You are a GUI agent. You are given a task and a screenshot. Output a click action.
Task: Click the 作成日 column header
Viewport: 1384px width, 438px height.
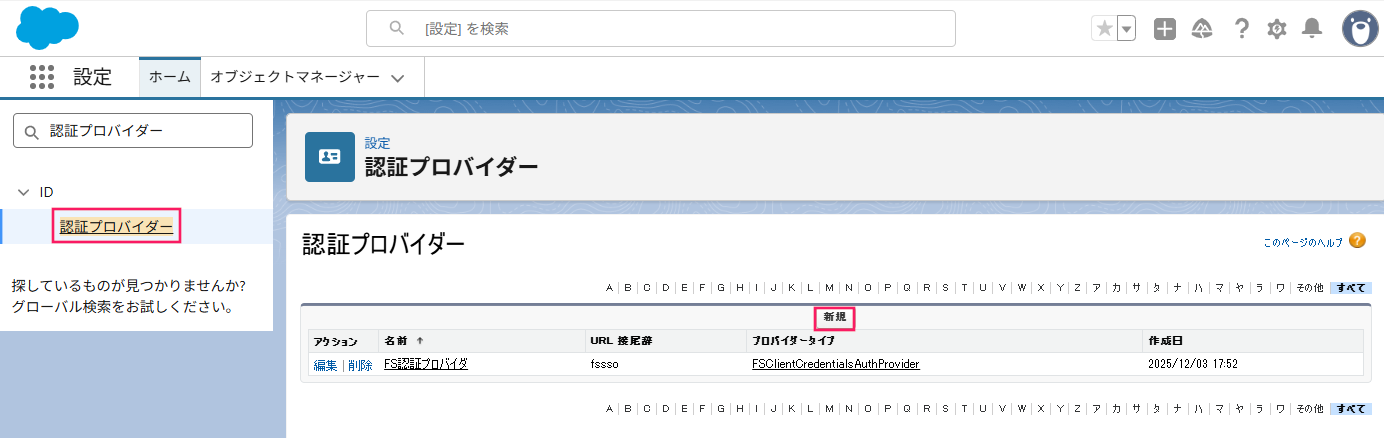coord(1166,341)
